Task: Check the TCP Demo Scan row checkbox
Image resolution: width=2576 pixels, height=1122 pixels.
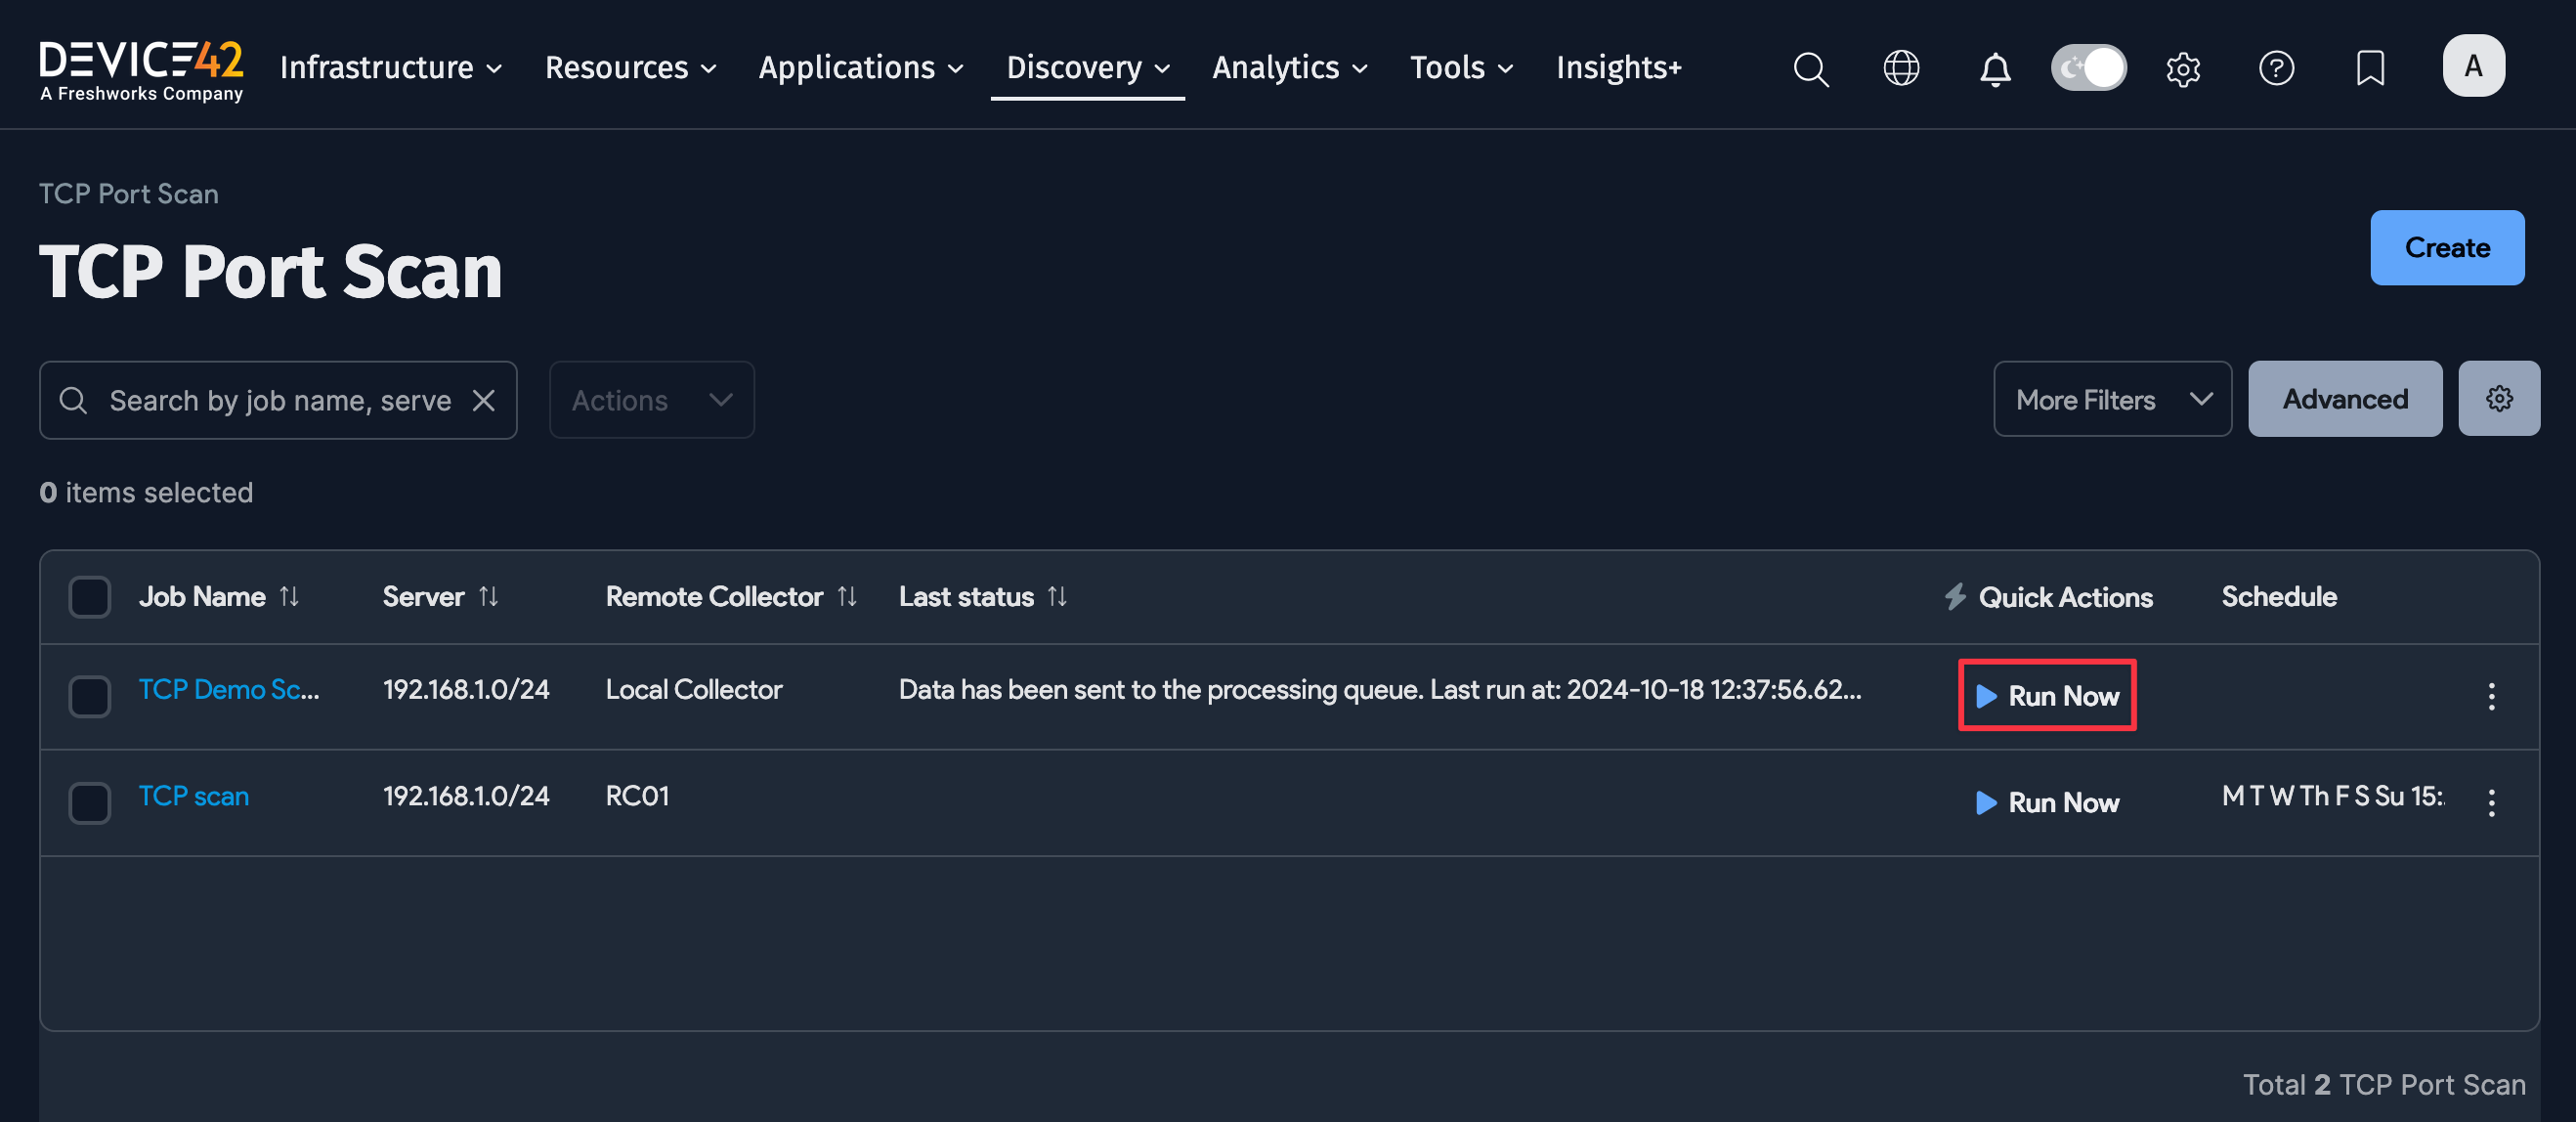Action: (x=89, y=696)
